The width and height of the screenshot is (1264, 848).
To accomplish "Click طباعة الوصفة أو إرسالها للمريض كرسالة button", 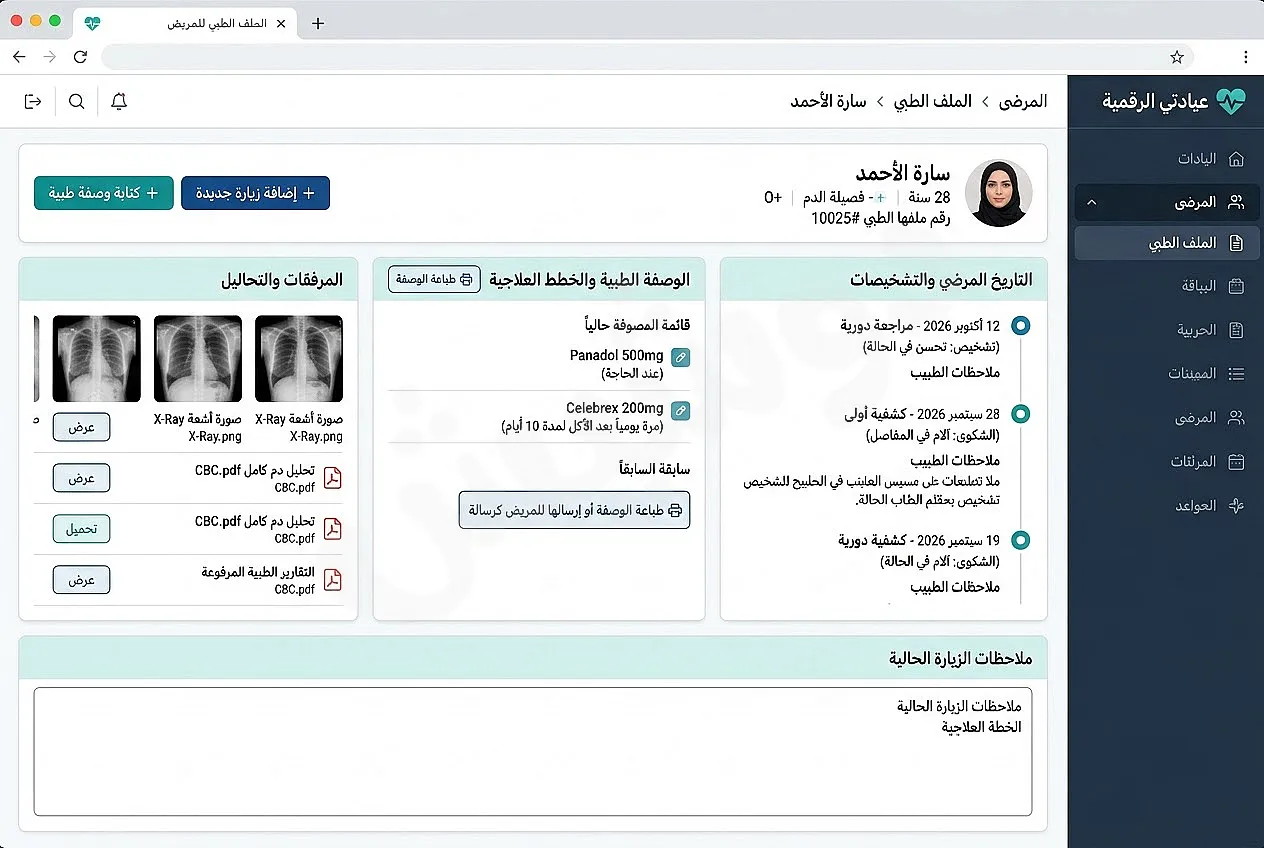I will pos(574,510).
